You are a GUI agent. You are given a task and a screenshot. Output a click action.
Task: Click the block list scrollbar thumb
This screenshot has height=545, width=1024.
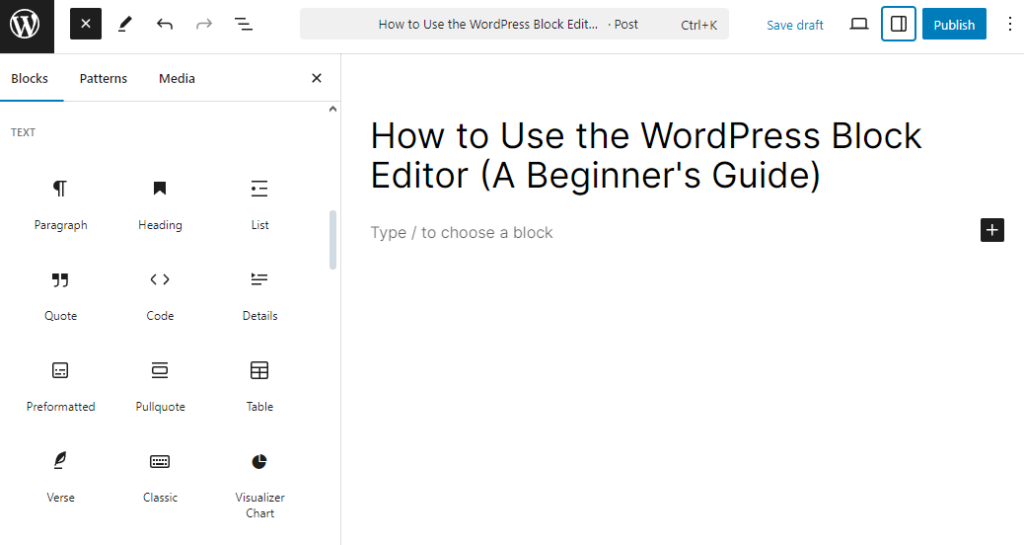tap(333, 240)
